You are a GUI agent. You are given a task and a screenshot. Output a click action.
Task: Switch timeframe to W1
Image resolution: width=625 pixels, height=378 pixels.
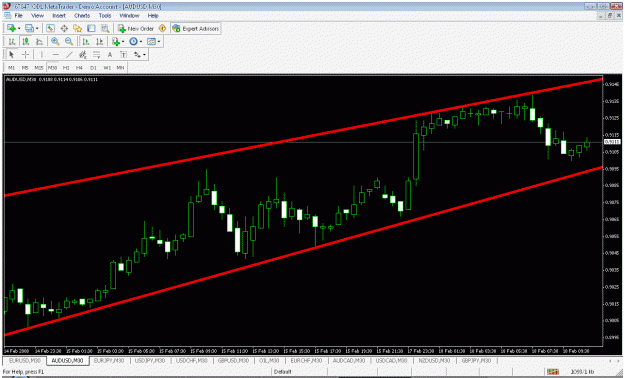pyautogui.click(x=107, y=68)
